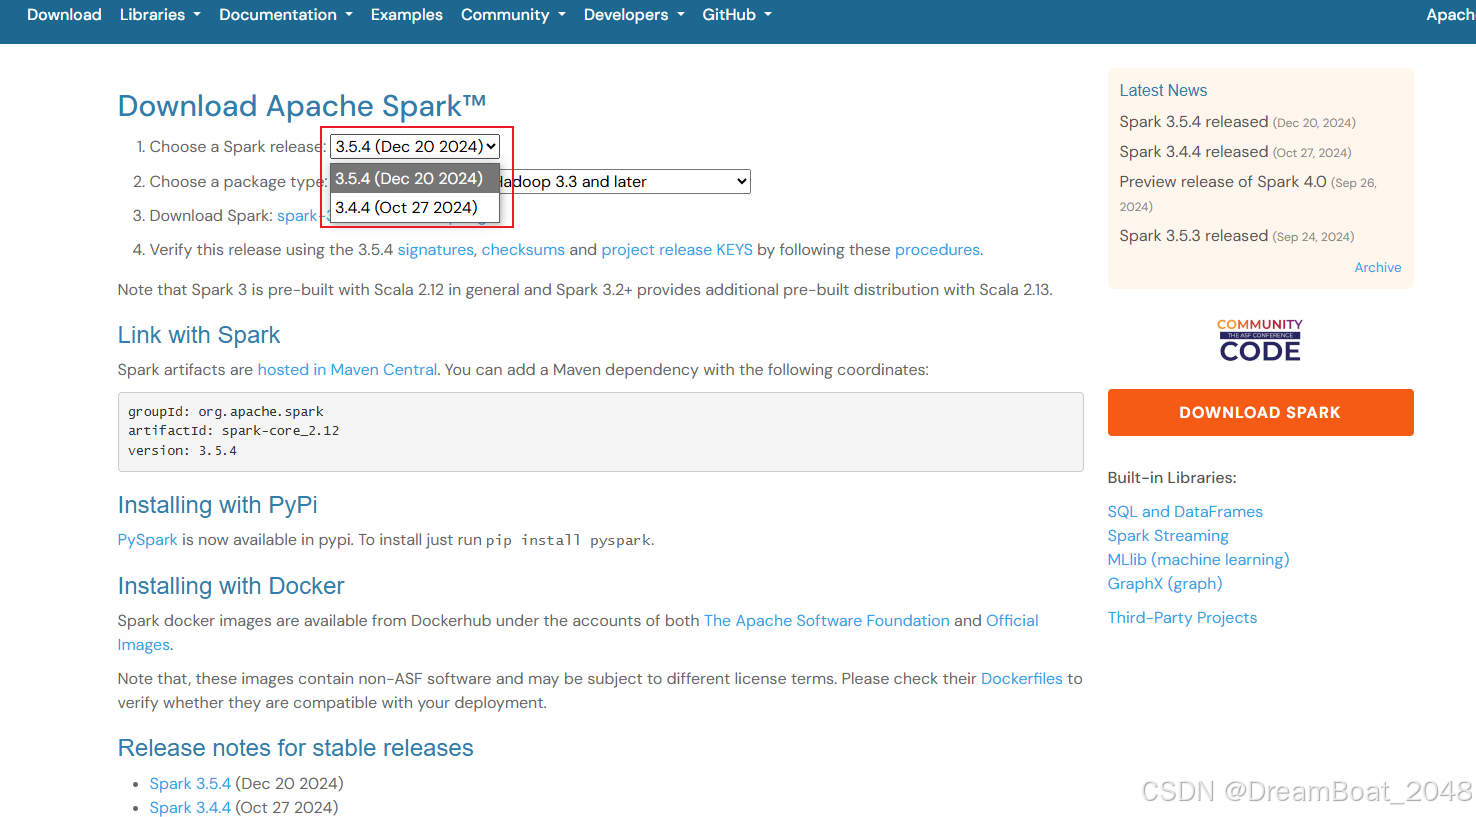The height and width of the screenshot is (817, 1476).
Task: Click the signatures link for release verification
Action: 435,250
